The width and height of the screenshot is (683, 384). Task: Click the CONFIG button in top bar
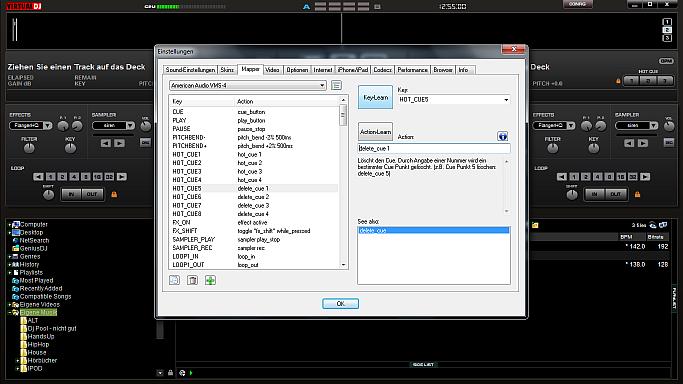tap(577, 4)
